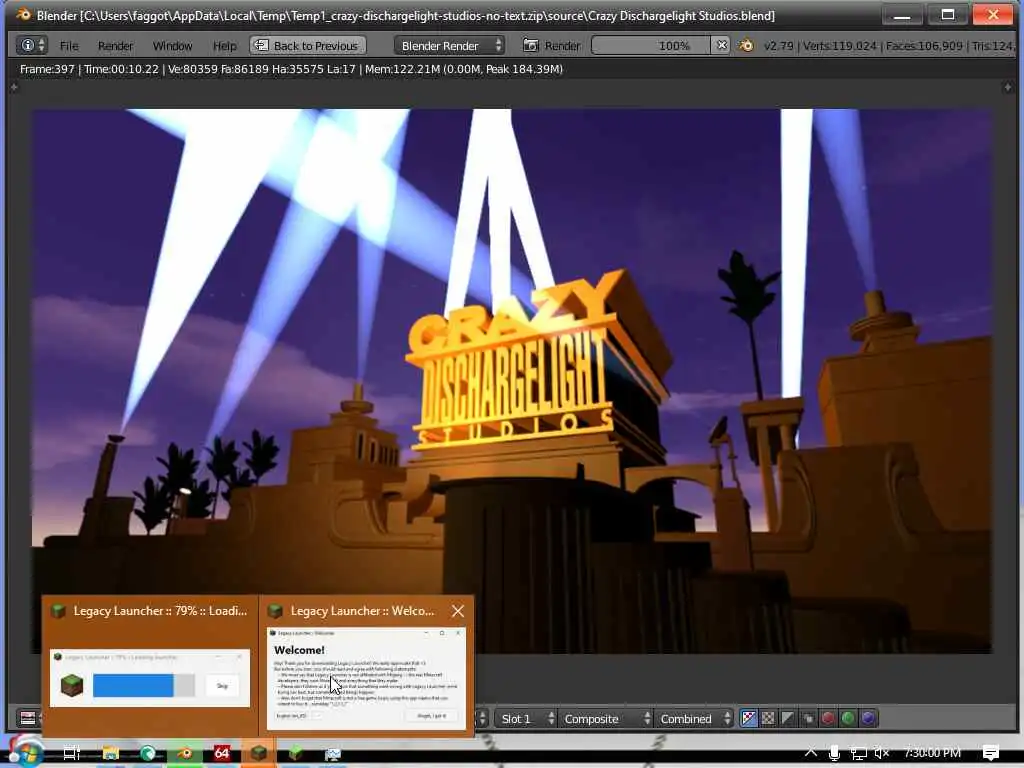Toggle the Blue channel display

coord(868,718)
